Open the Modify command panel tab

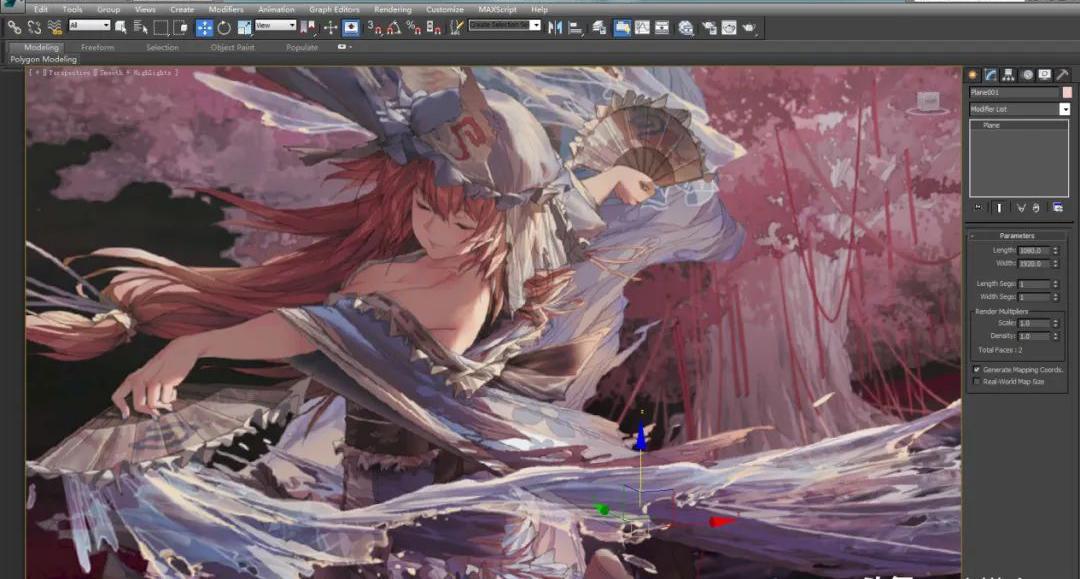point(991,74)
